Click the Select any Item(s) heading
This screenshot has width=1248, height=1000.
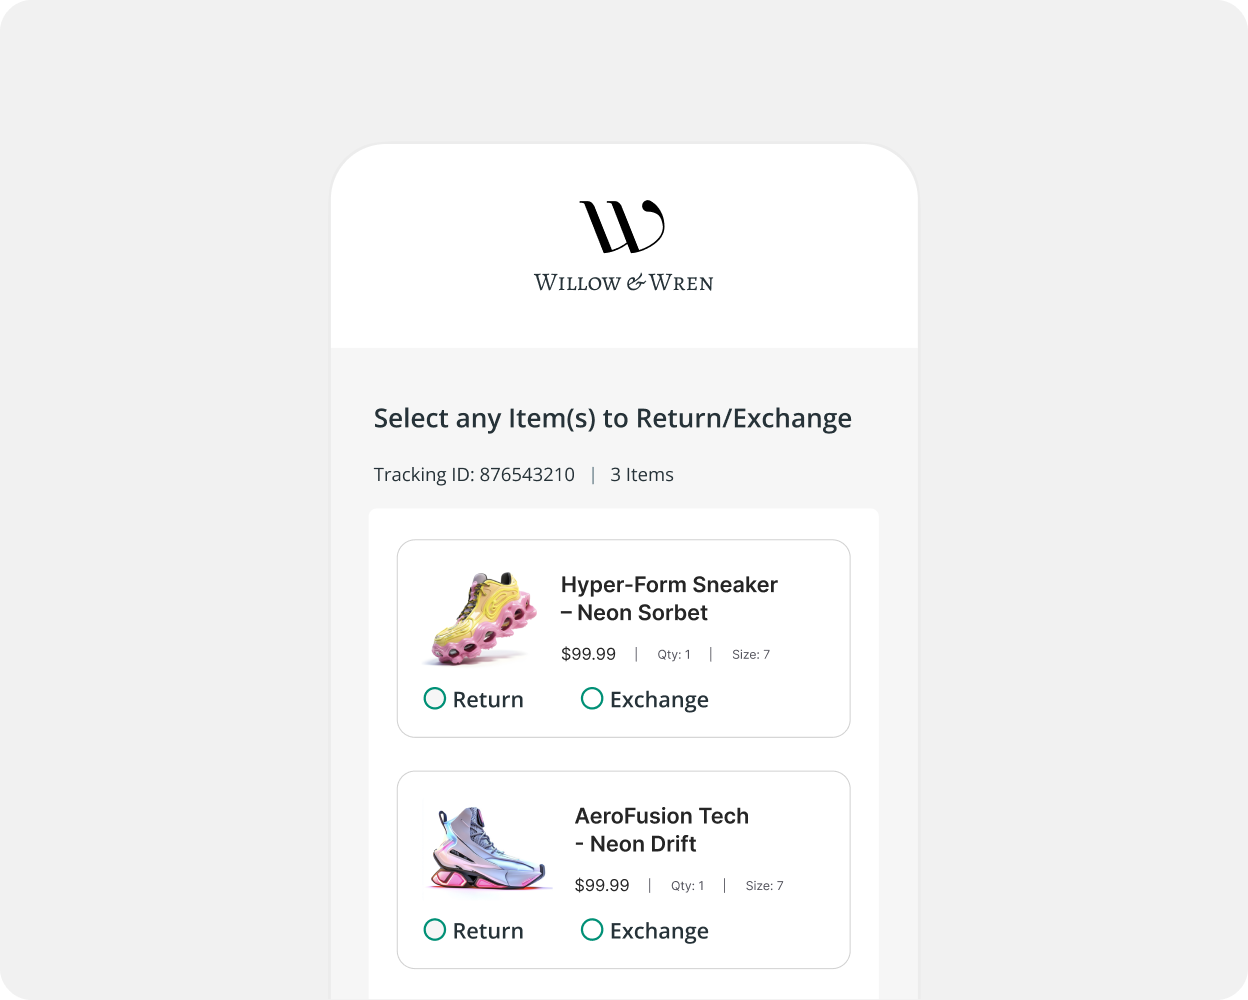(x=612, y=418)
